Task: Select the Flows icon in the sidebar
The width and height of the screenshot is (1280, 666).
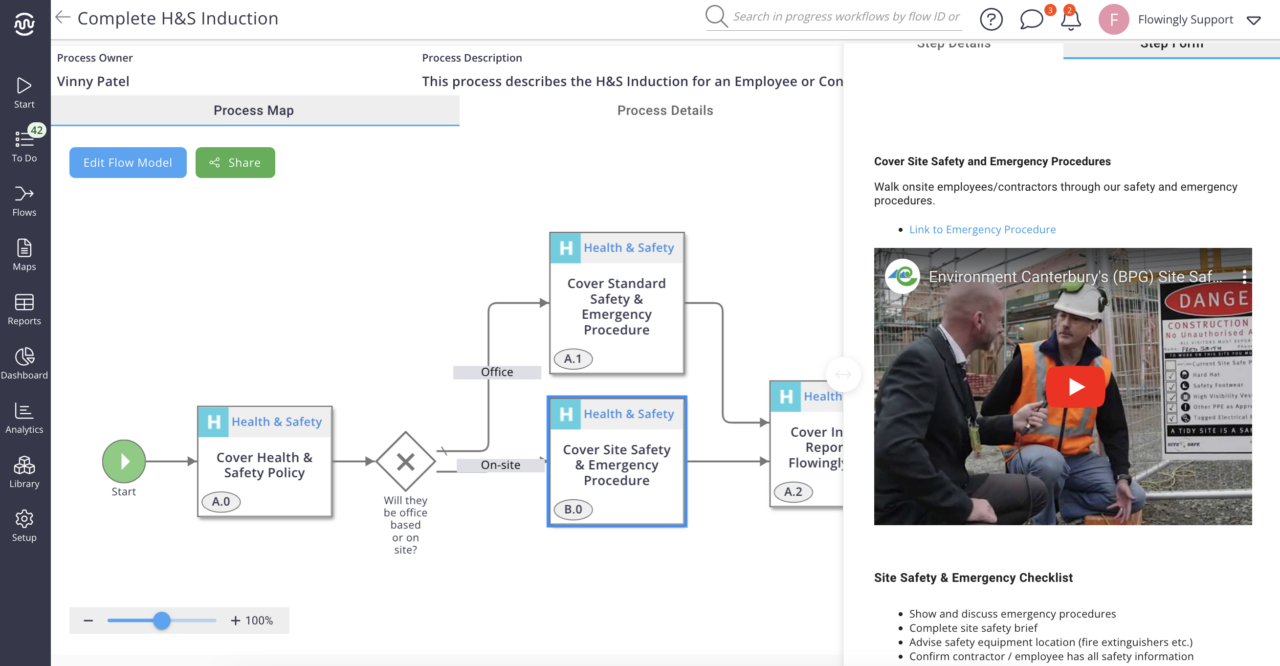Action: coord(25,200)
